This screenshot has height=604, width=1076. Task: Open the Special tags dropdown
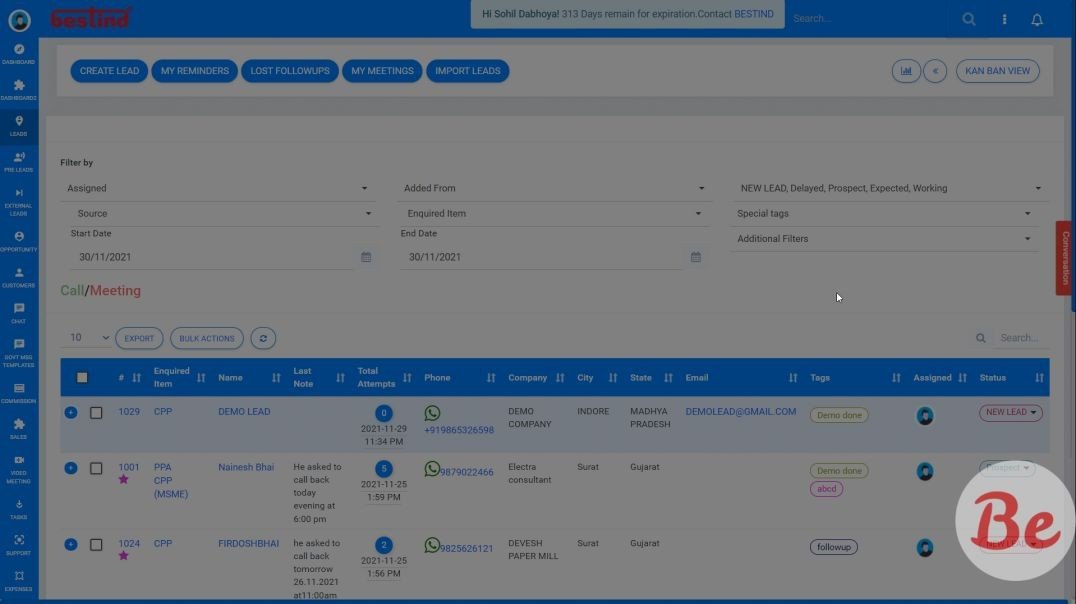(884, 213)
